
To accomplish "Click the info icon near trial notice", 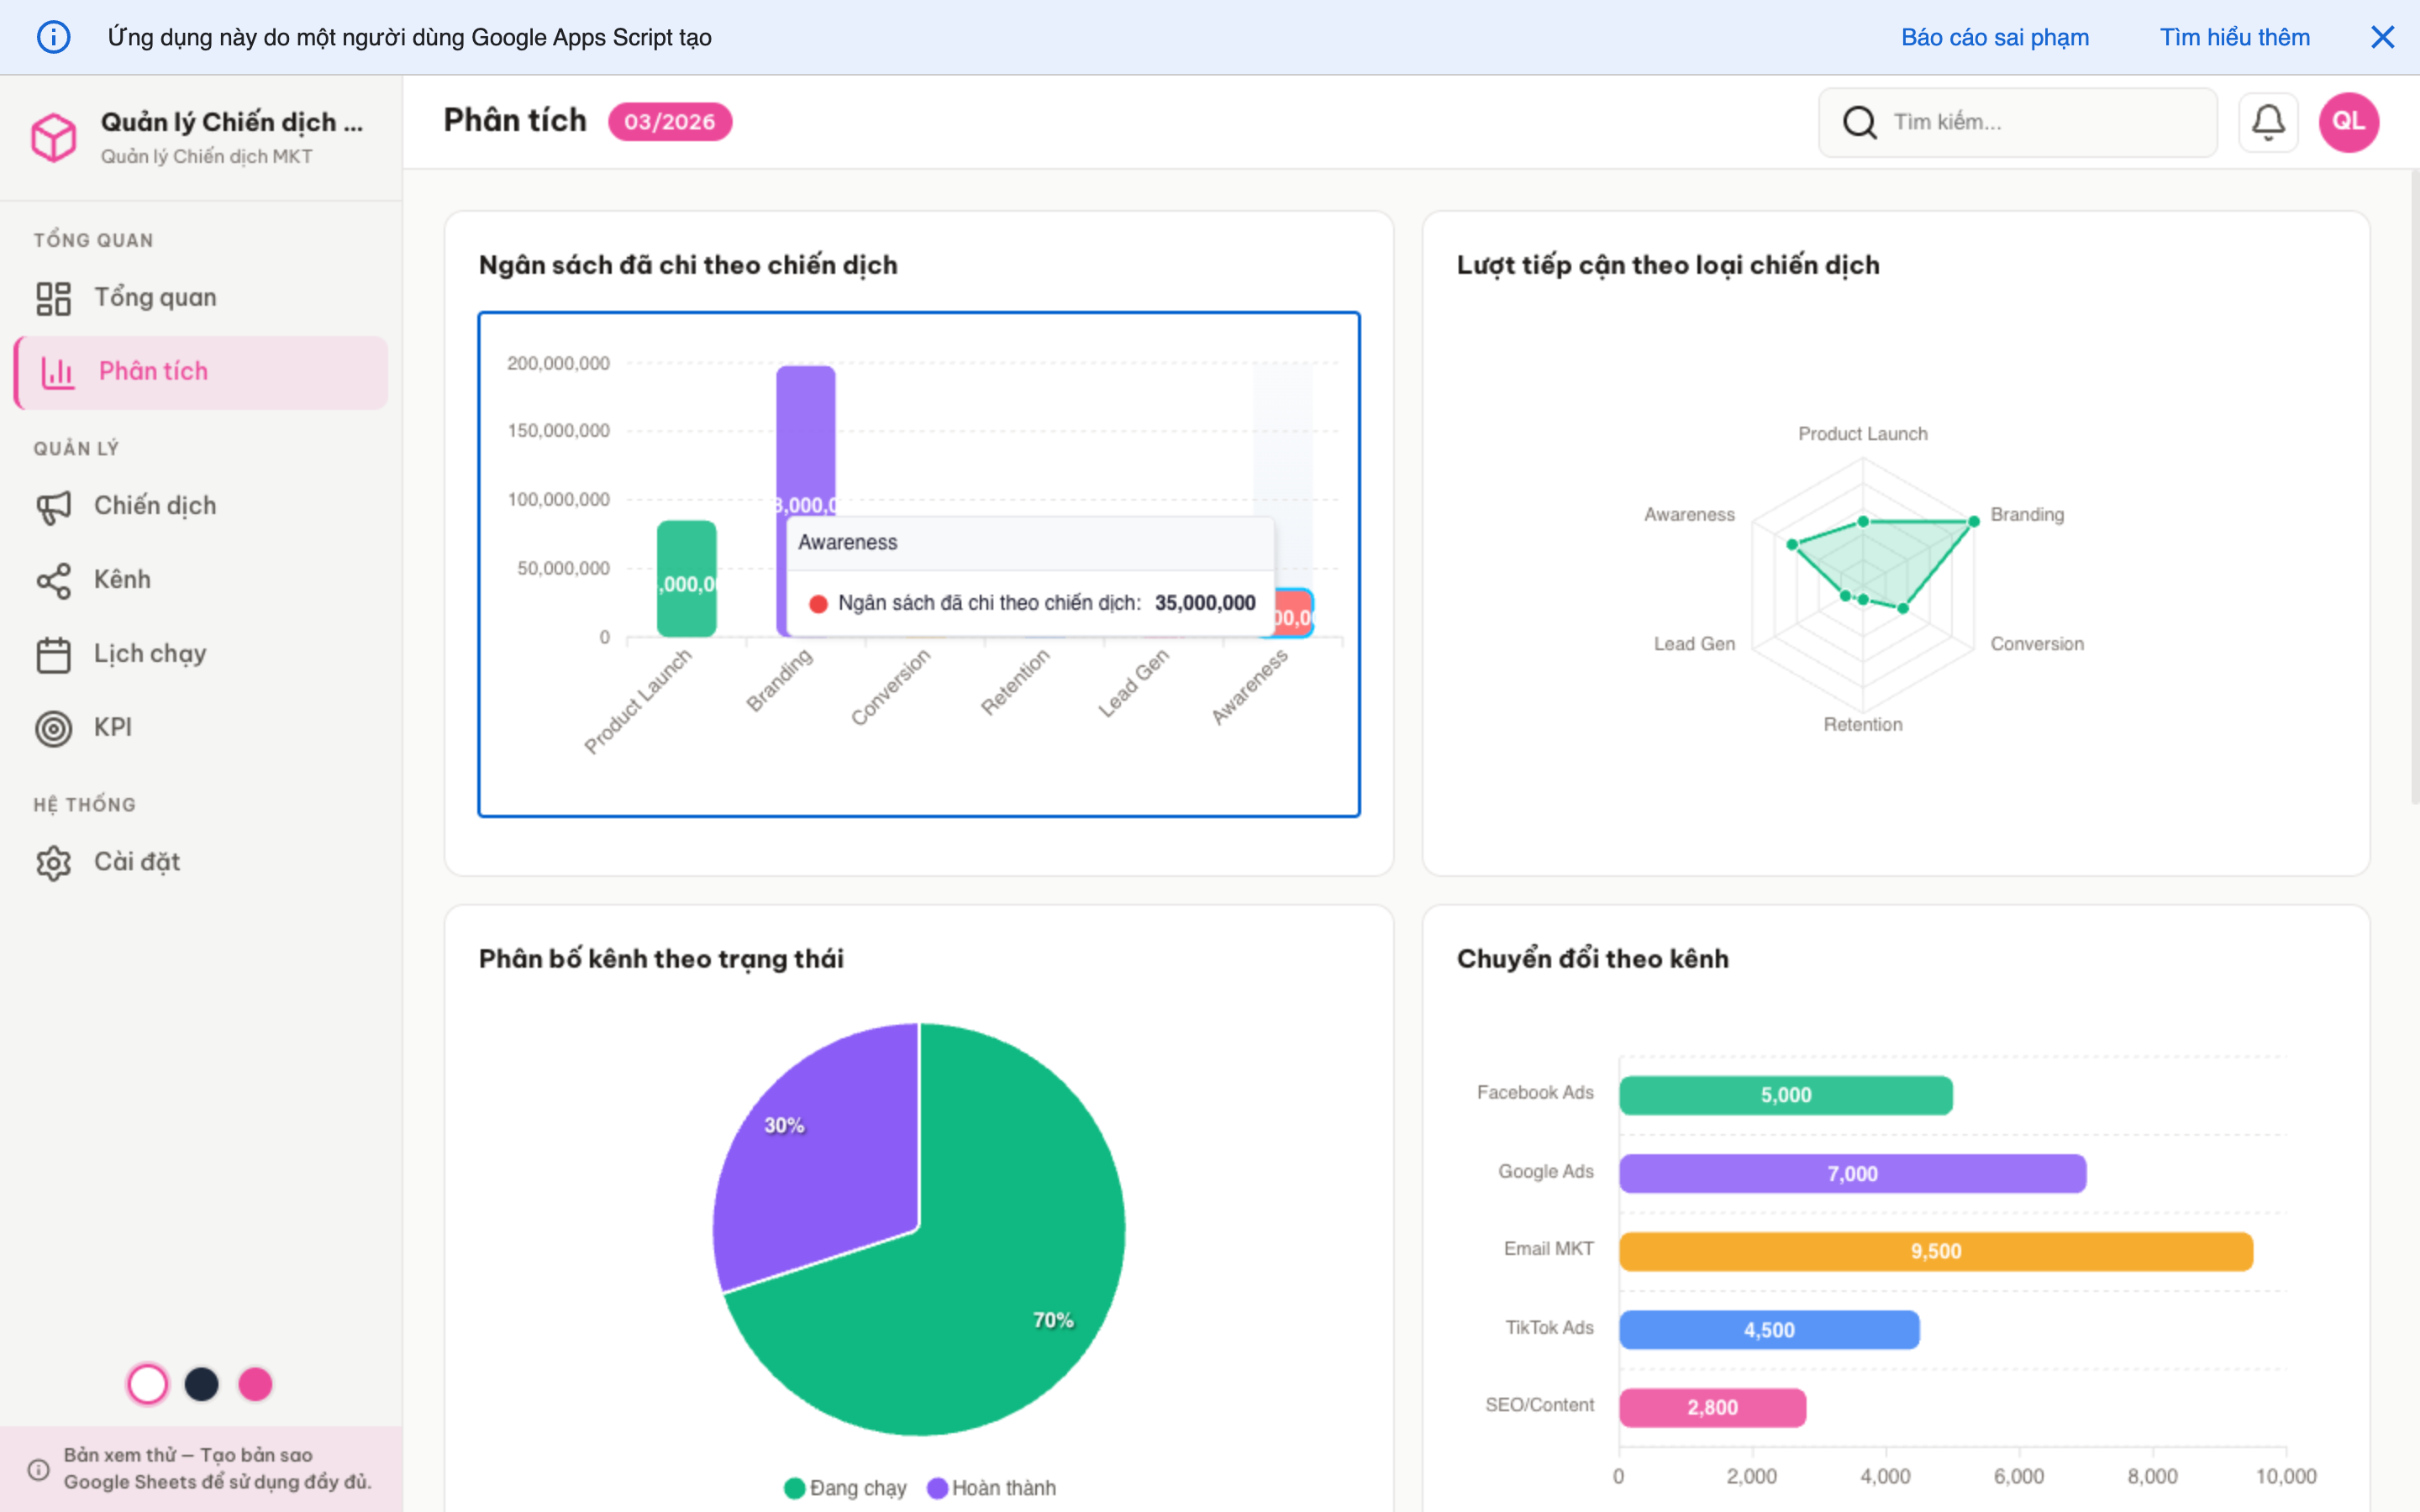I will pos(40,1468).
